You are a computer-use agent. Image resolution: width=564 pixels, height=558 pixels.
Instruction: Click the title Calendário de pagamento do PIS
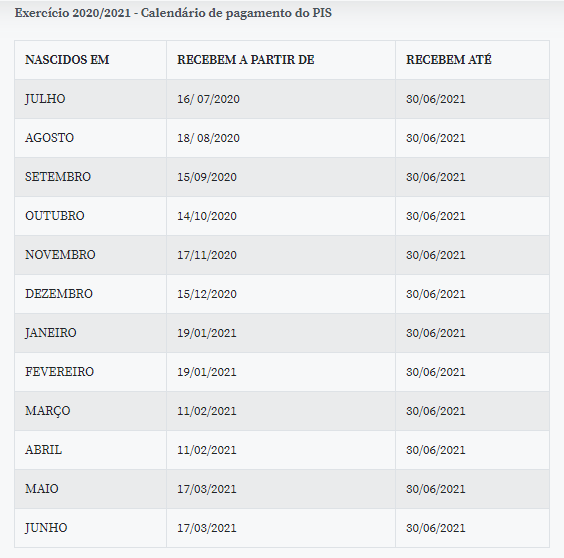(236, 13)
